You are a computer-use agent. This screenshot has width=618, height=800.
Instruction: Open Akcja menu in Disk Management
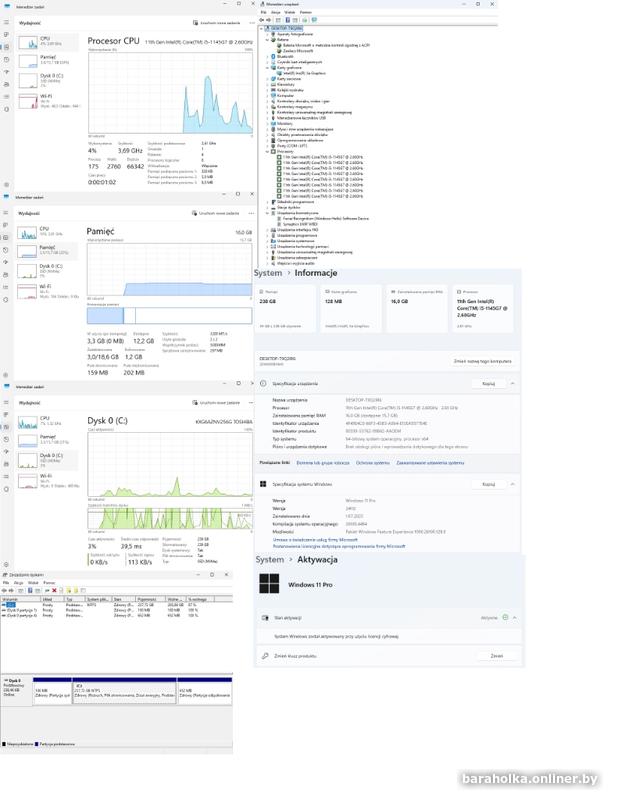[19, 583]
